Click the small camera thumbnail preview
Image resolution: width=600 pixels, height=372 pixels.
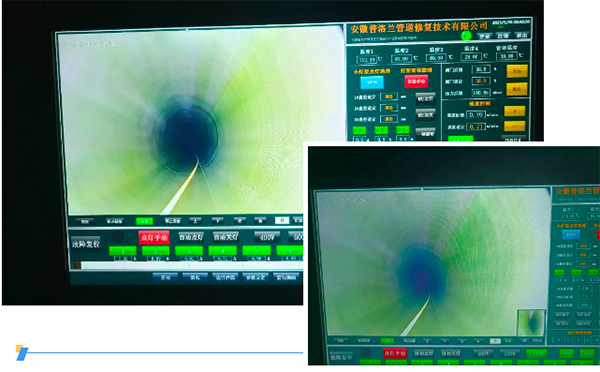[x=531, y=322]
